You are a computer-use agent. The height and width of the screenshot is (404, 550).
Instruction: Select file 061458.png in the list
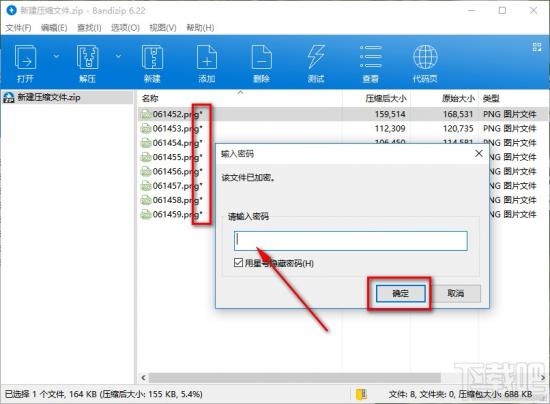[x=177, y=200]
